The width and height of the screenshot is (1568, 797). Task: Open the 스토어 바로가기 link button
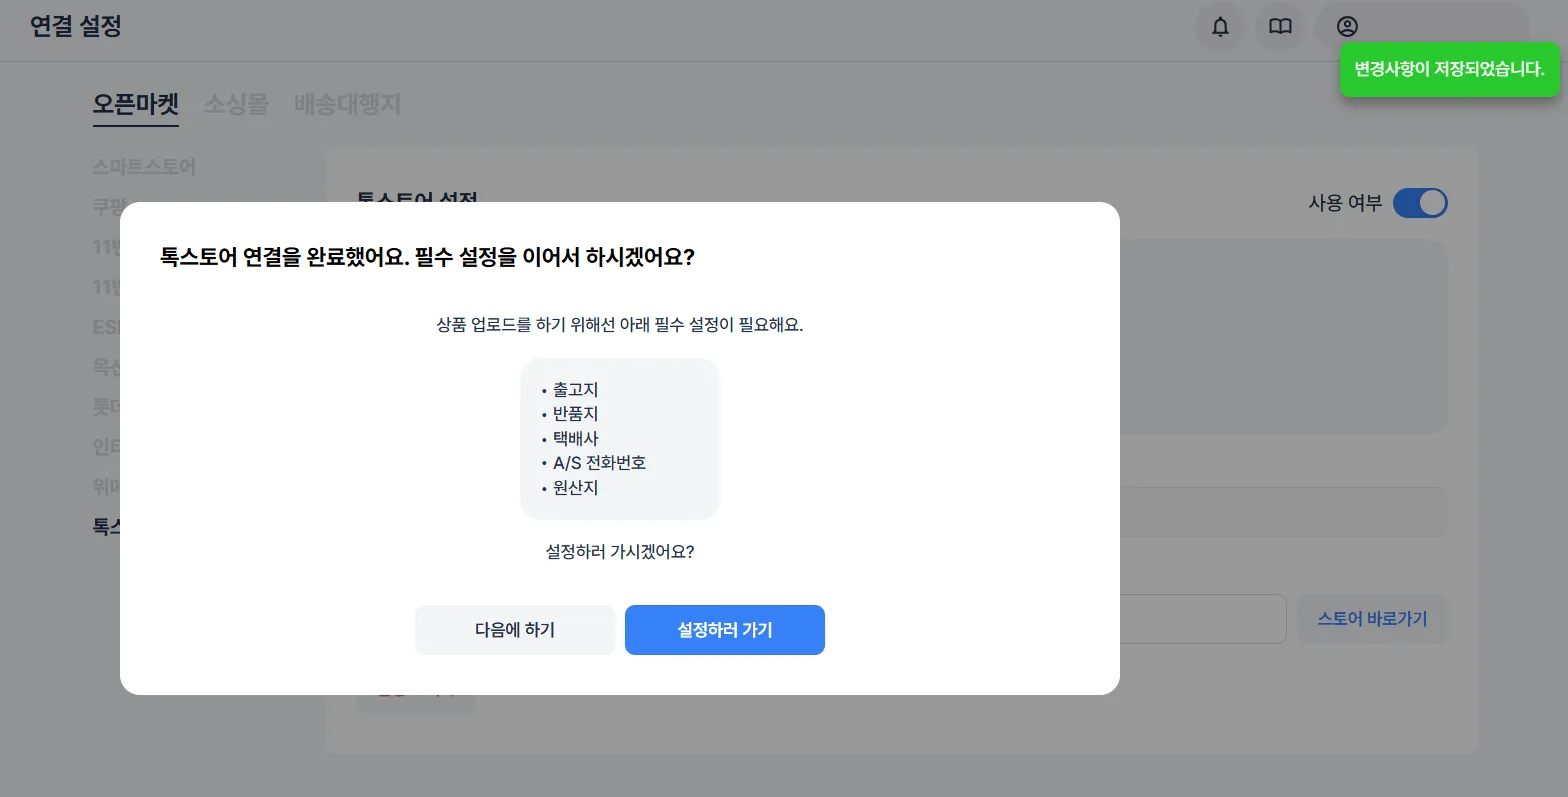point(1372,619)
